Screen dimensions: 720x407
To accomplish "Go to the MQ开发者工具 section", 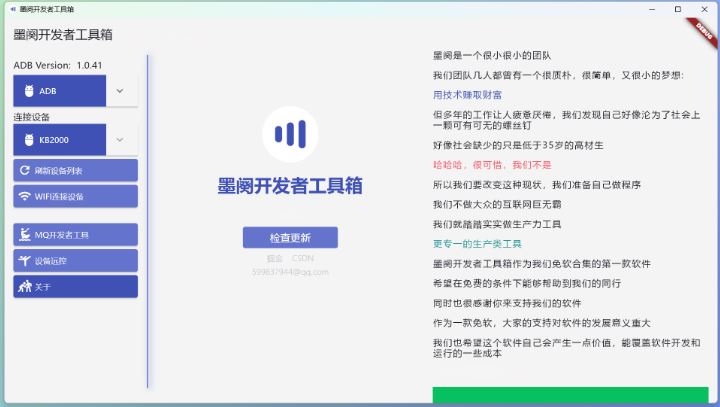I will pos(76,235).
